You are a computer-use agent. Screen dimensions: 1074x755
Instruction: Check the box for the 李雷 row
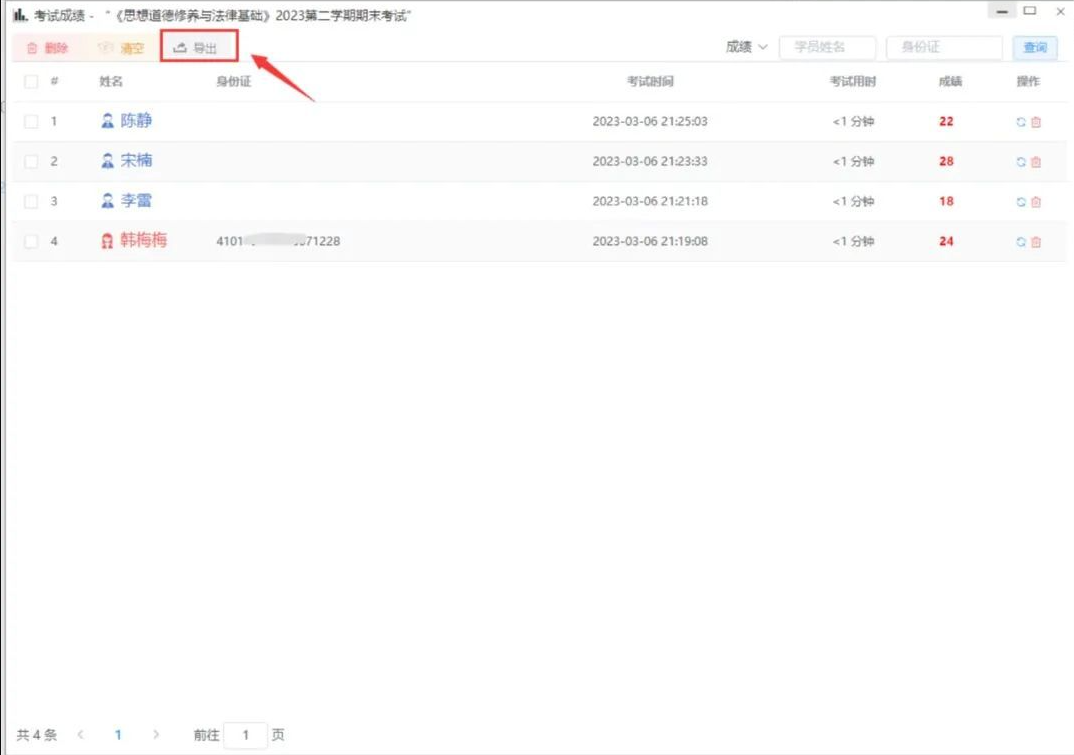coord(31,201)
